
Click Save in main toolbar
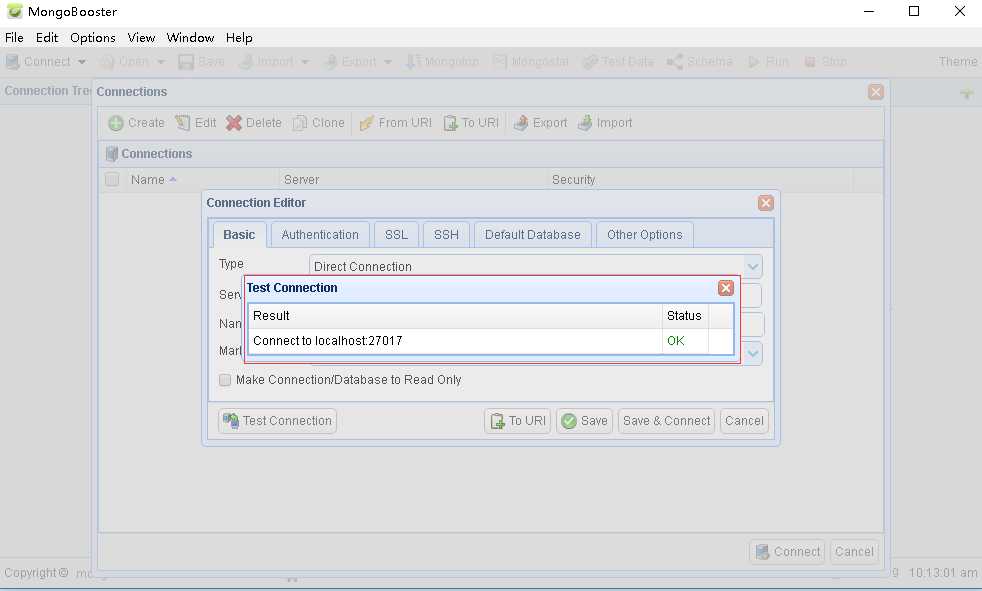point(201,61)
